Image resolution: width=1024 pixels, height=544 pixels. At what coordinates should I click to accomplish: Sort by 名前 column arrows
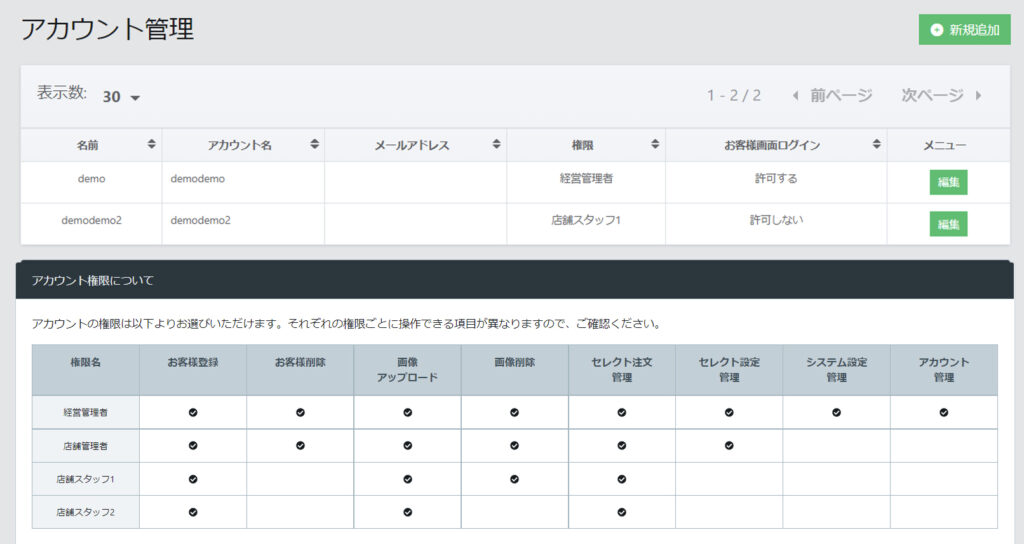tap(151, 145)
